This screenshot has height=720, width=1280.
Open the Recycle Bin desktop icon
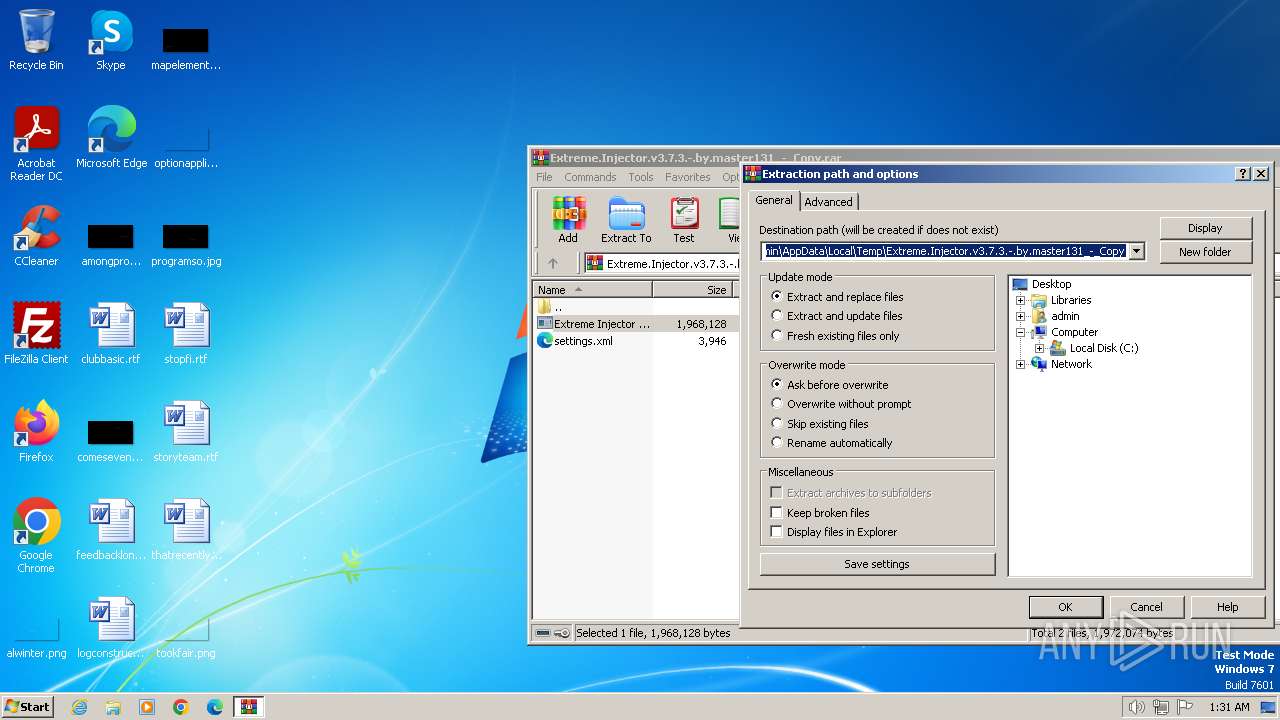click(36, 40)
